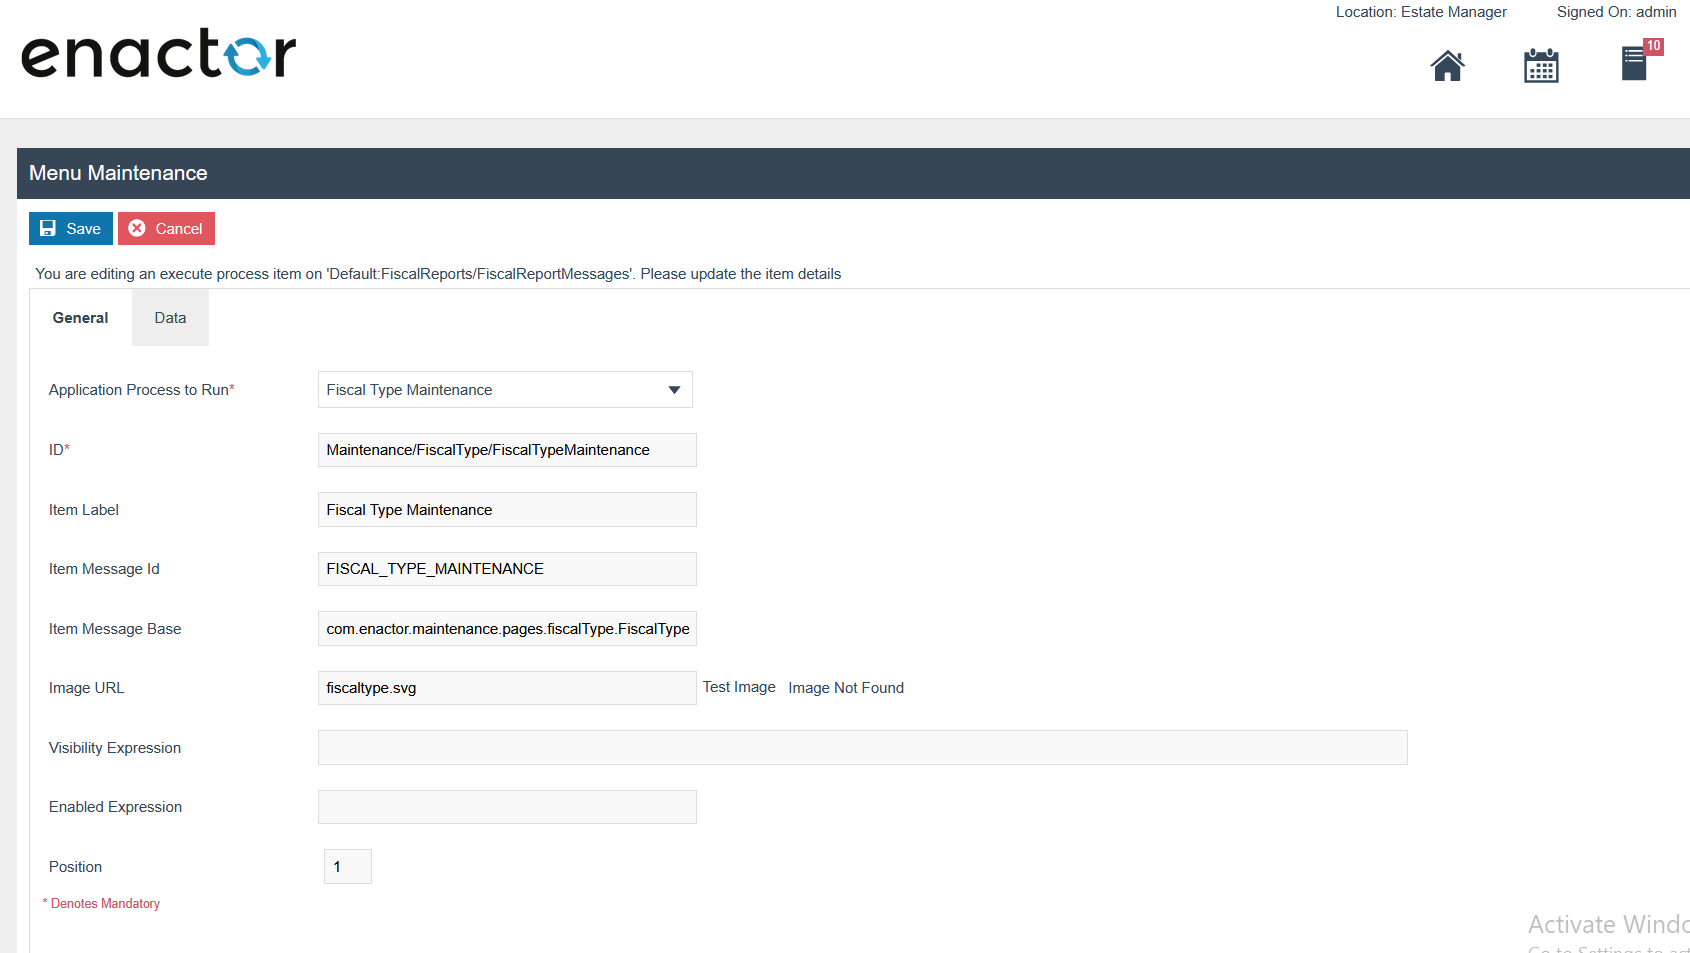Focus the Image URL text field
The height and width of the screenshot is (953, 1690).
pos(507,688)
